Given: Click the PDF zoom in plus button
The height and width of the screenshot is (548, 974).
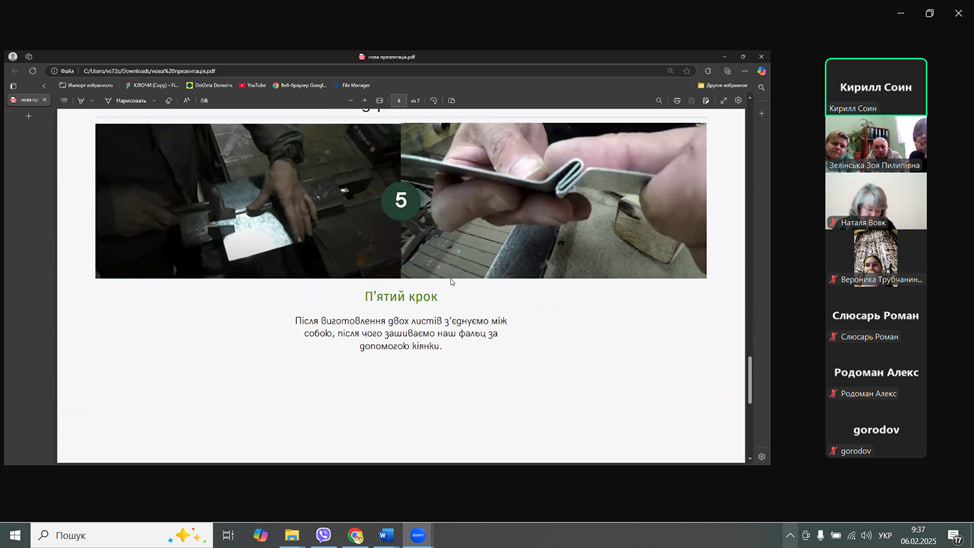Looking at the screenshot, I should [x=364, y=100].
